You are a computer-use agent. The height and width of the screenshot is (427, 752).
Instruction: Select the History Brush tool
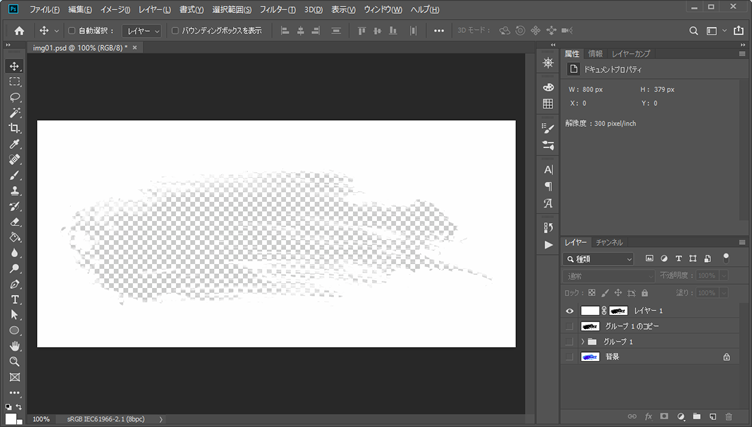pyautogui.click(x=14, y=206)
